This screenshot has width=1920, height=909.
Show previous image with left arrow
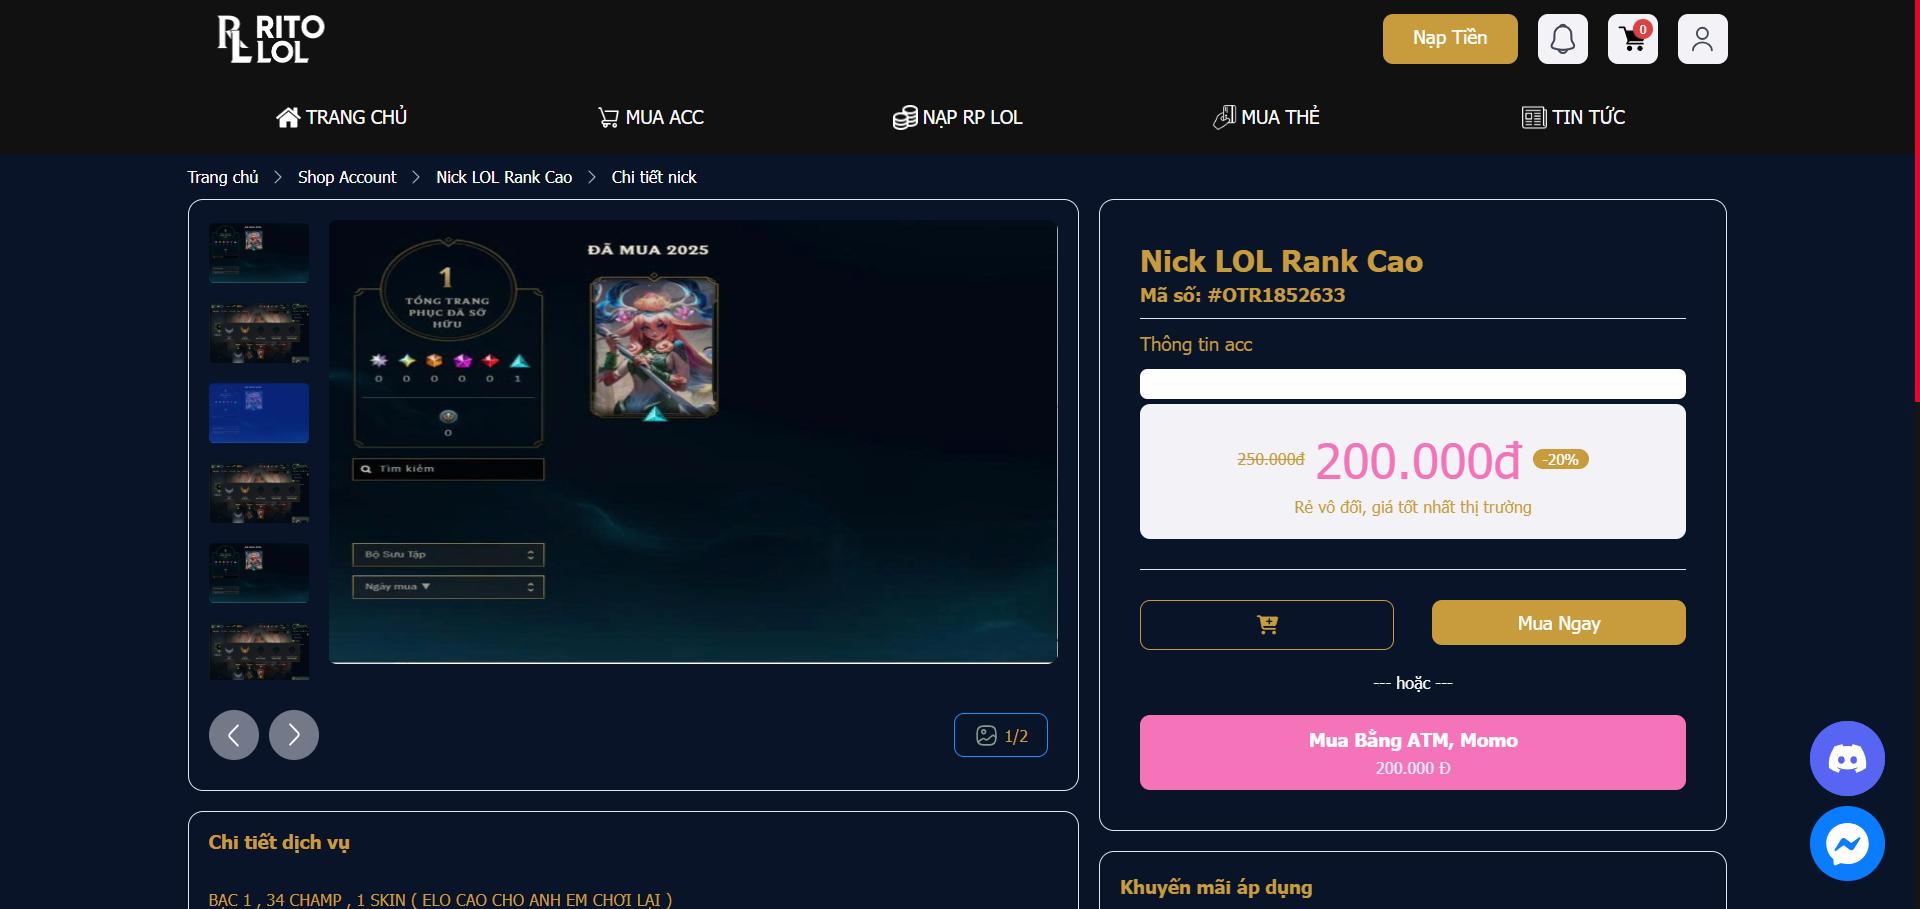(234, 735)
